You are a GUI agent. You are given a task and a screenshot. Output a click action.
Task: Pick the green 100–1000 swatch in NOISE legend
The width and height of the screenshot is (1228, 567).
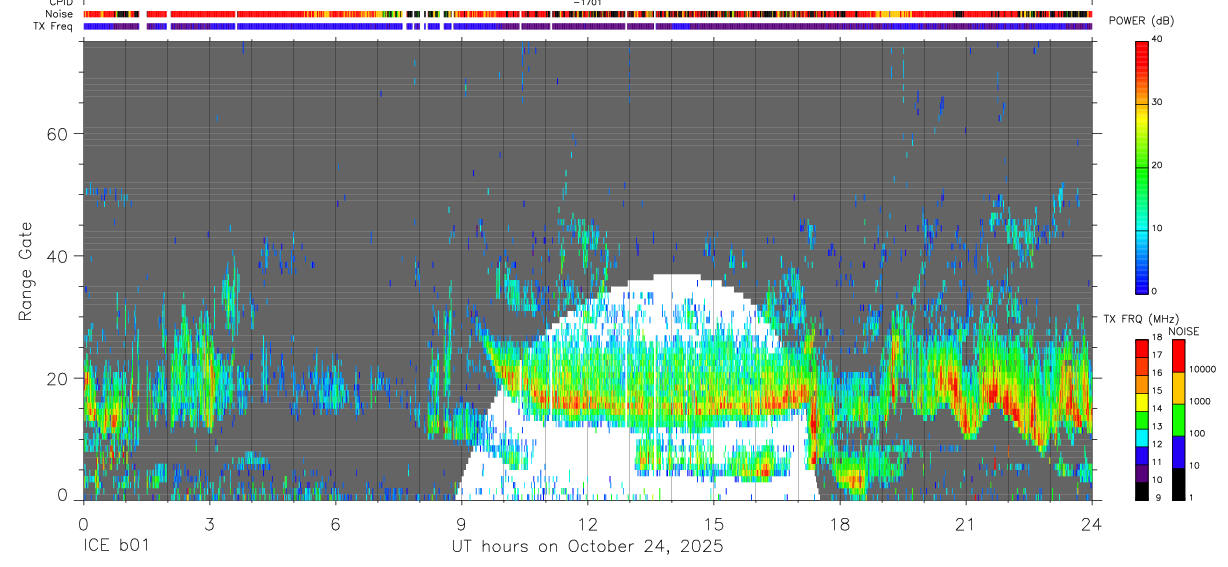click(1178, 419)
